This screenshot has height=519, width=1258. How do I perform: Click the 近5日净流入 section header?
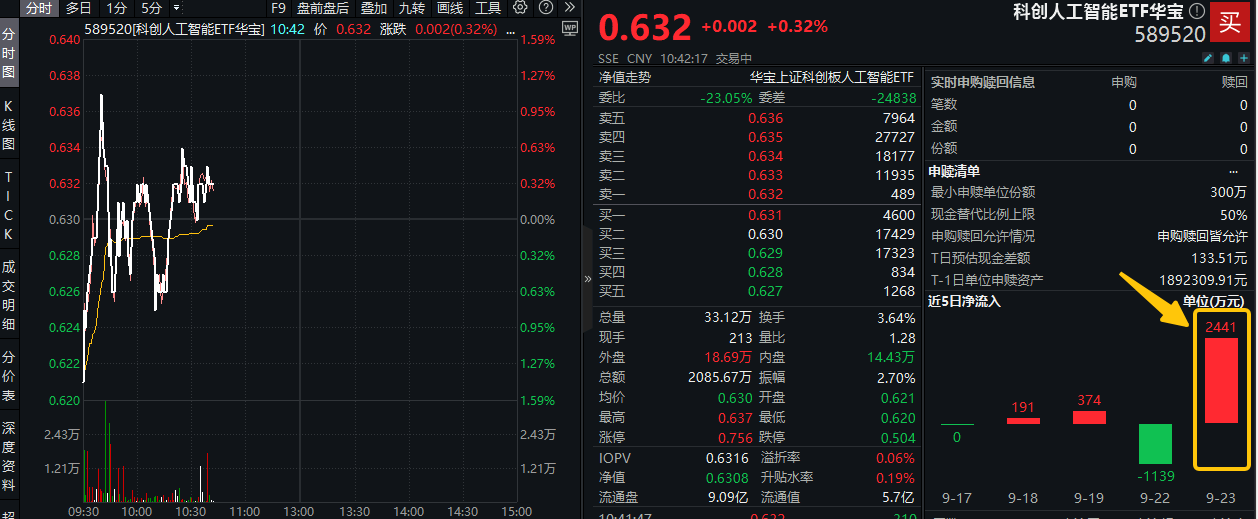[x=965, y=300]
